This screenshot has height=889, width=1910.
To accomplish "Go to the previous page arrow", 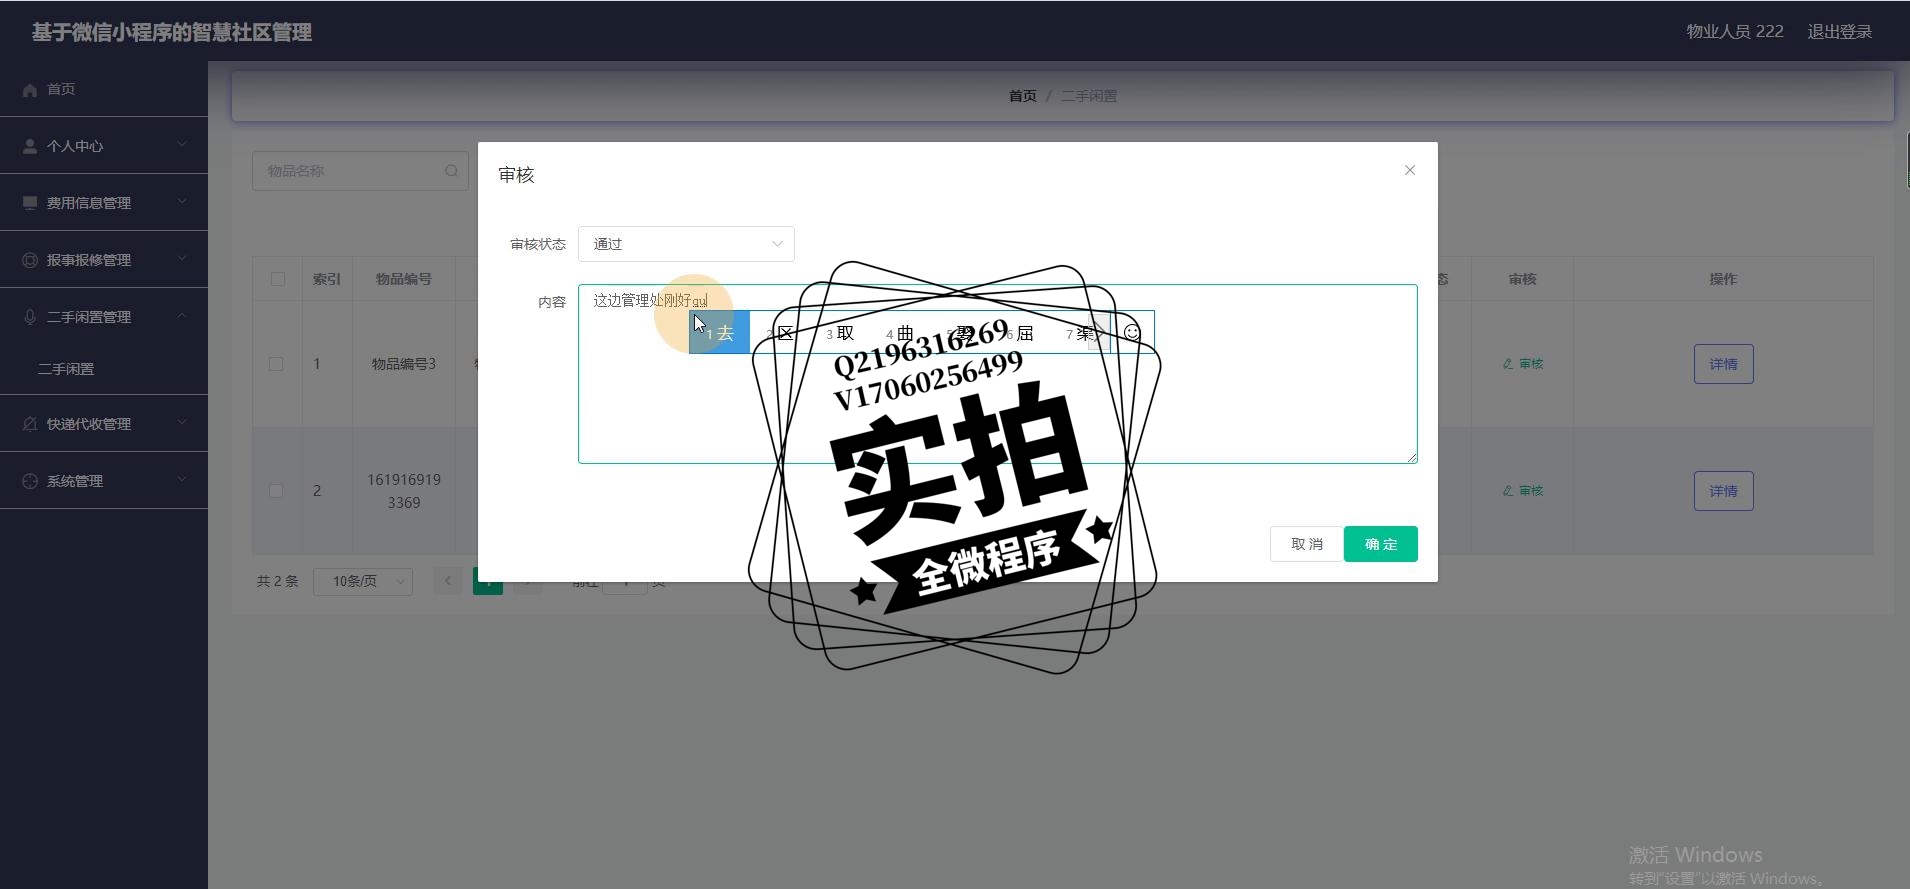I will [448, 581].
